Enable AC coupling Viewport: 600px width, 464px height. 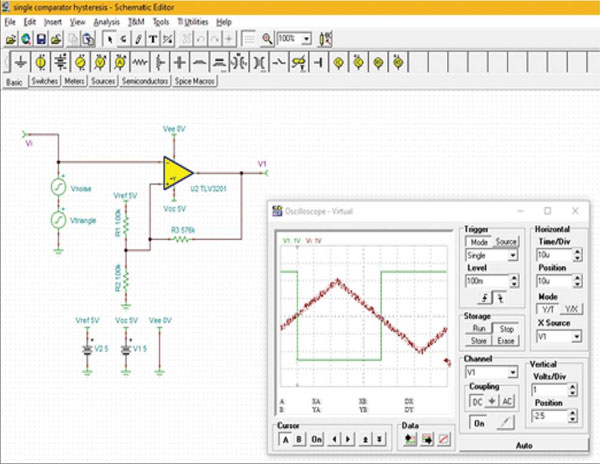[x=507, y=401]
